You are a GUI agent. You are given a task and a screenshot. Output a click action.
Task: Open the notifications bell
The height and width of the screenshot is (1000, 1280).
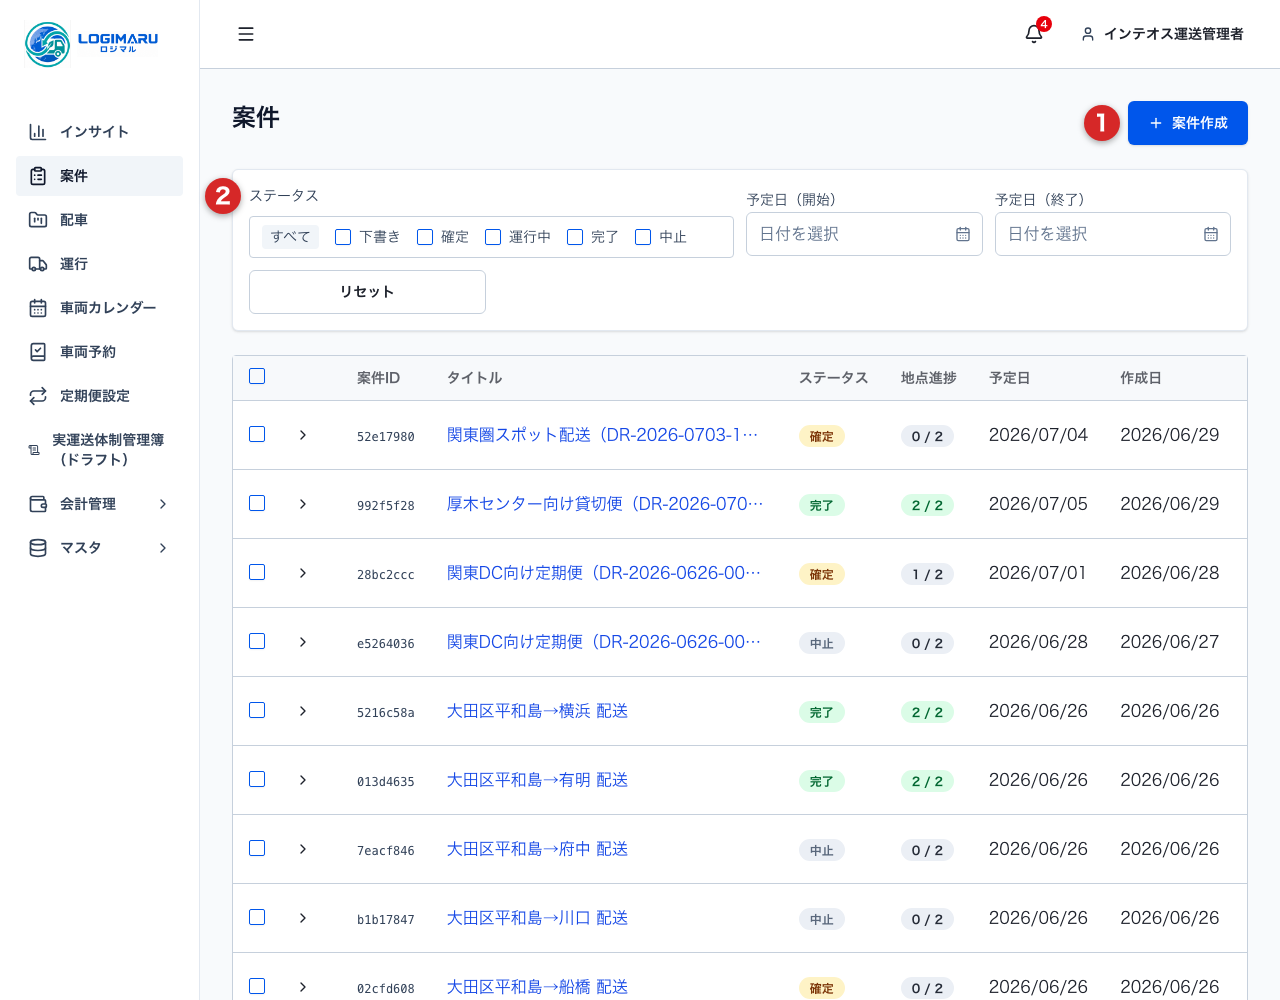click(x=1034, y=34)
